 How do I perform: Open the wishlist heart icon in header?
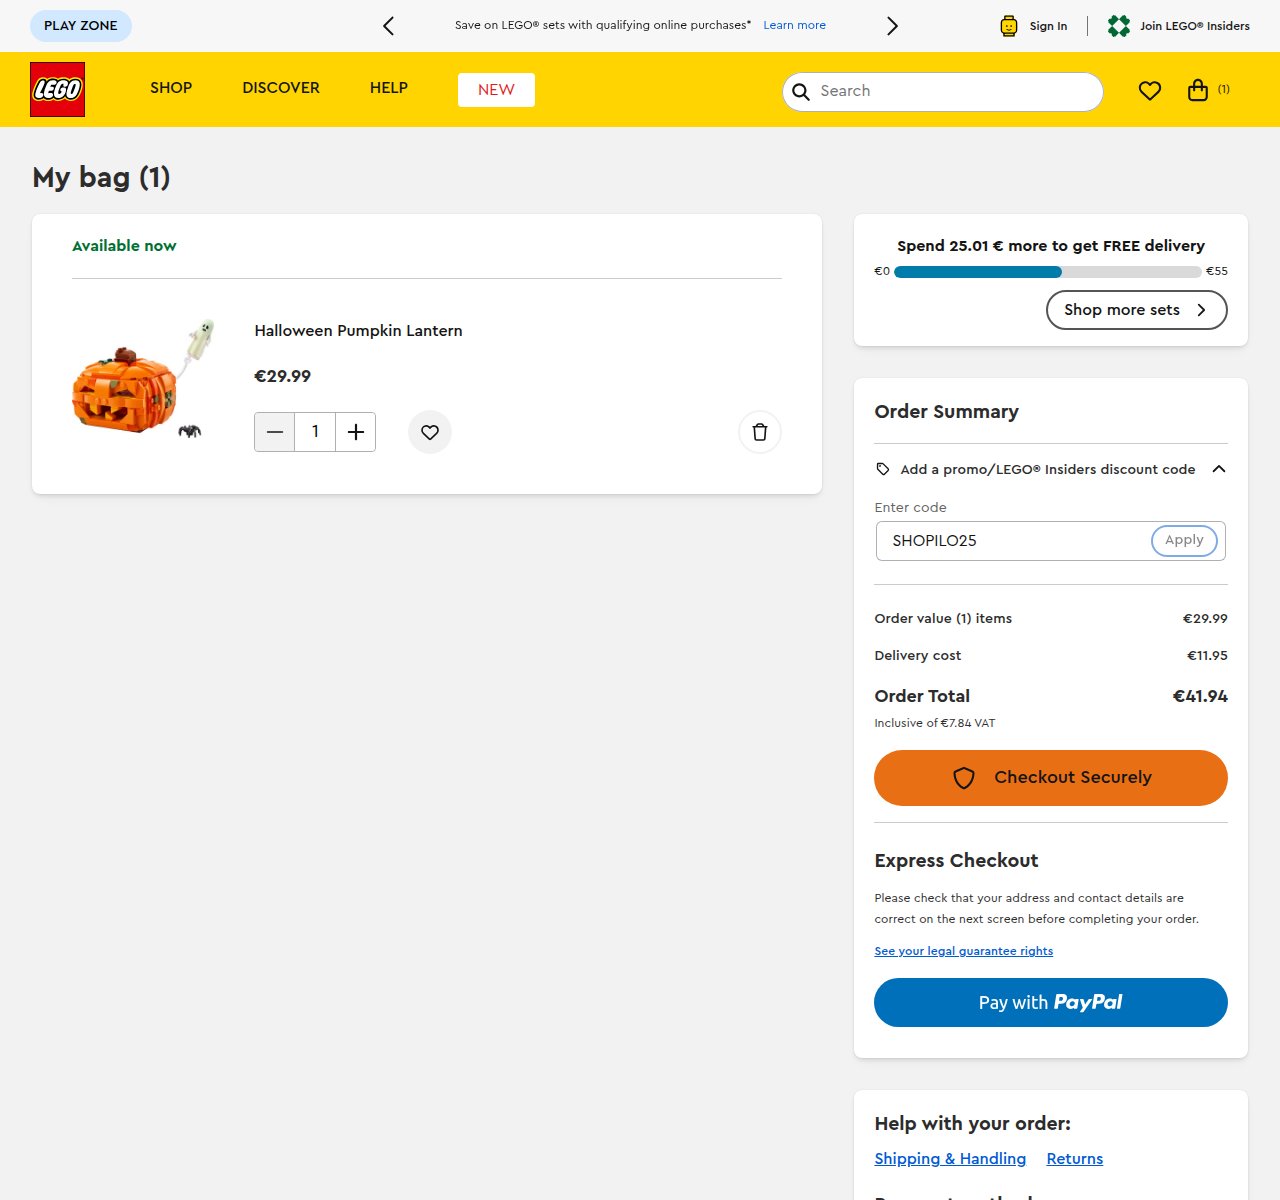1150,91
